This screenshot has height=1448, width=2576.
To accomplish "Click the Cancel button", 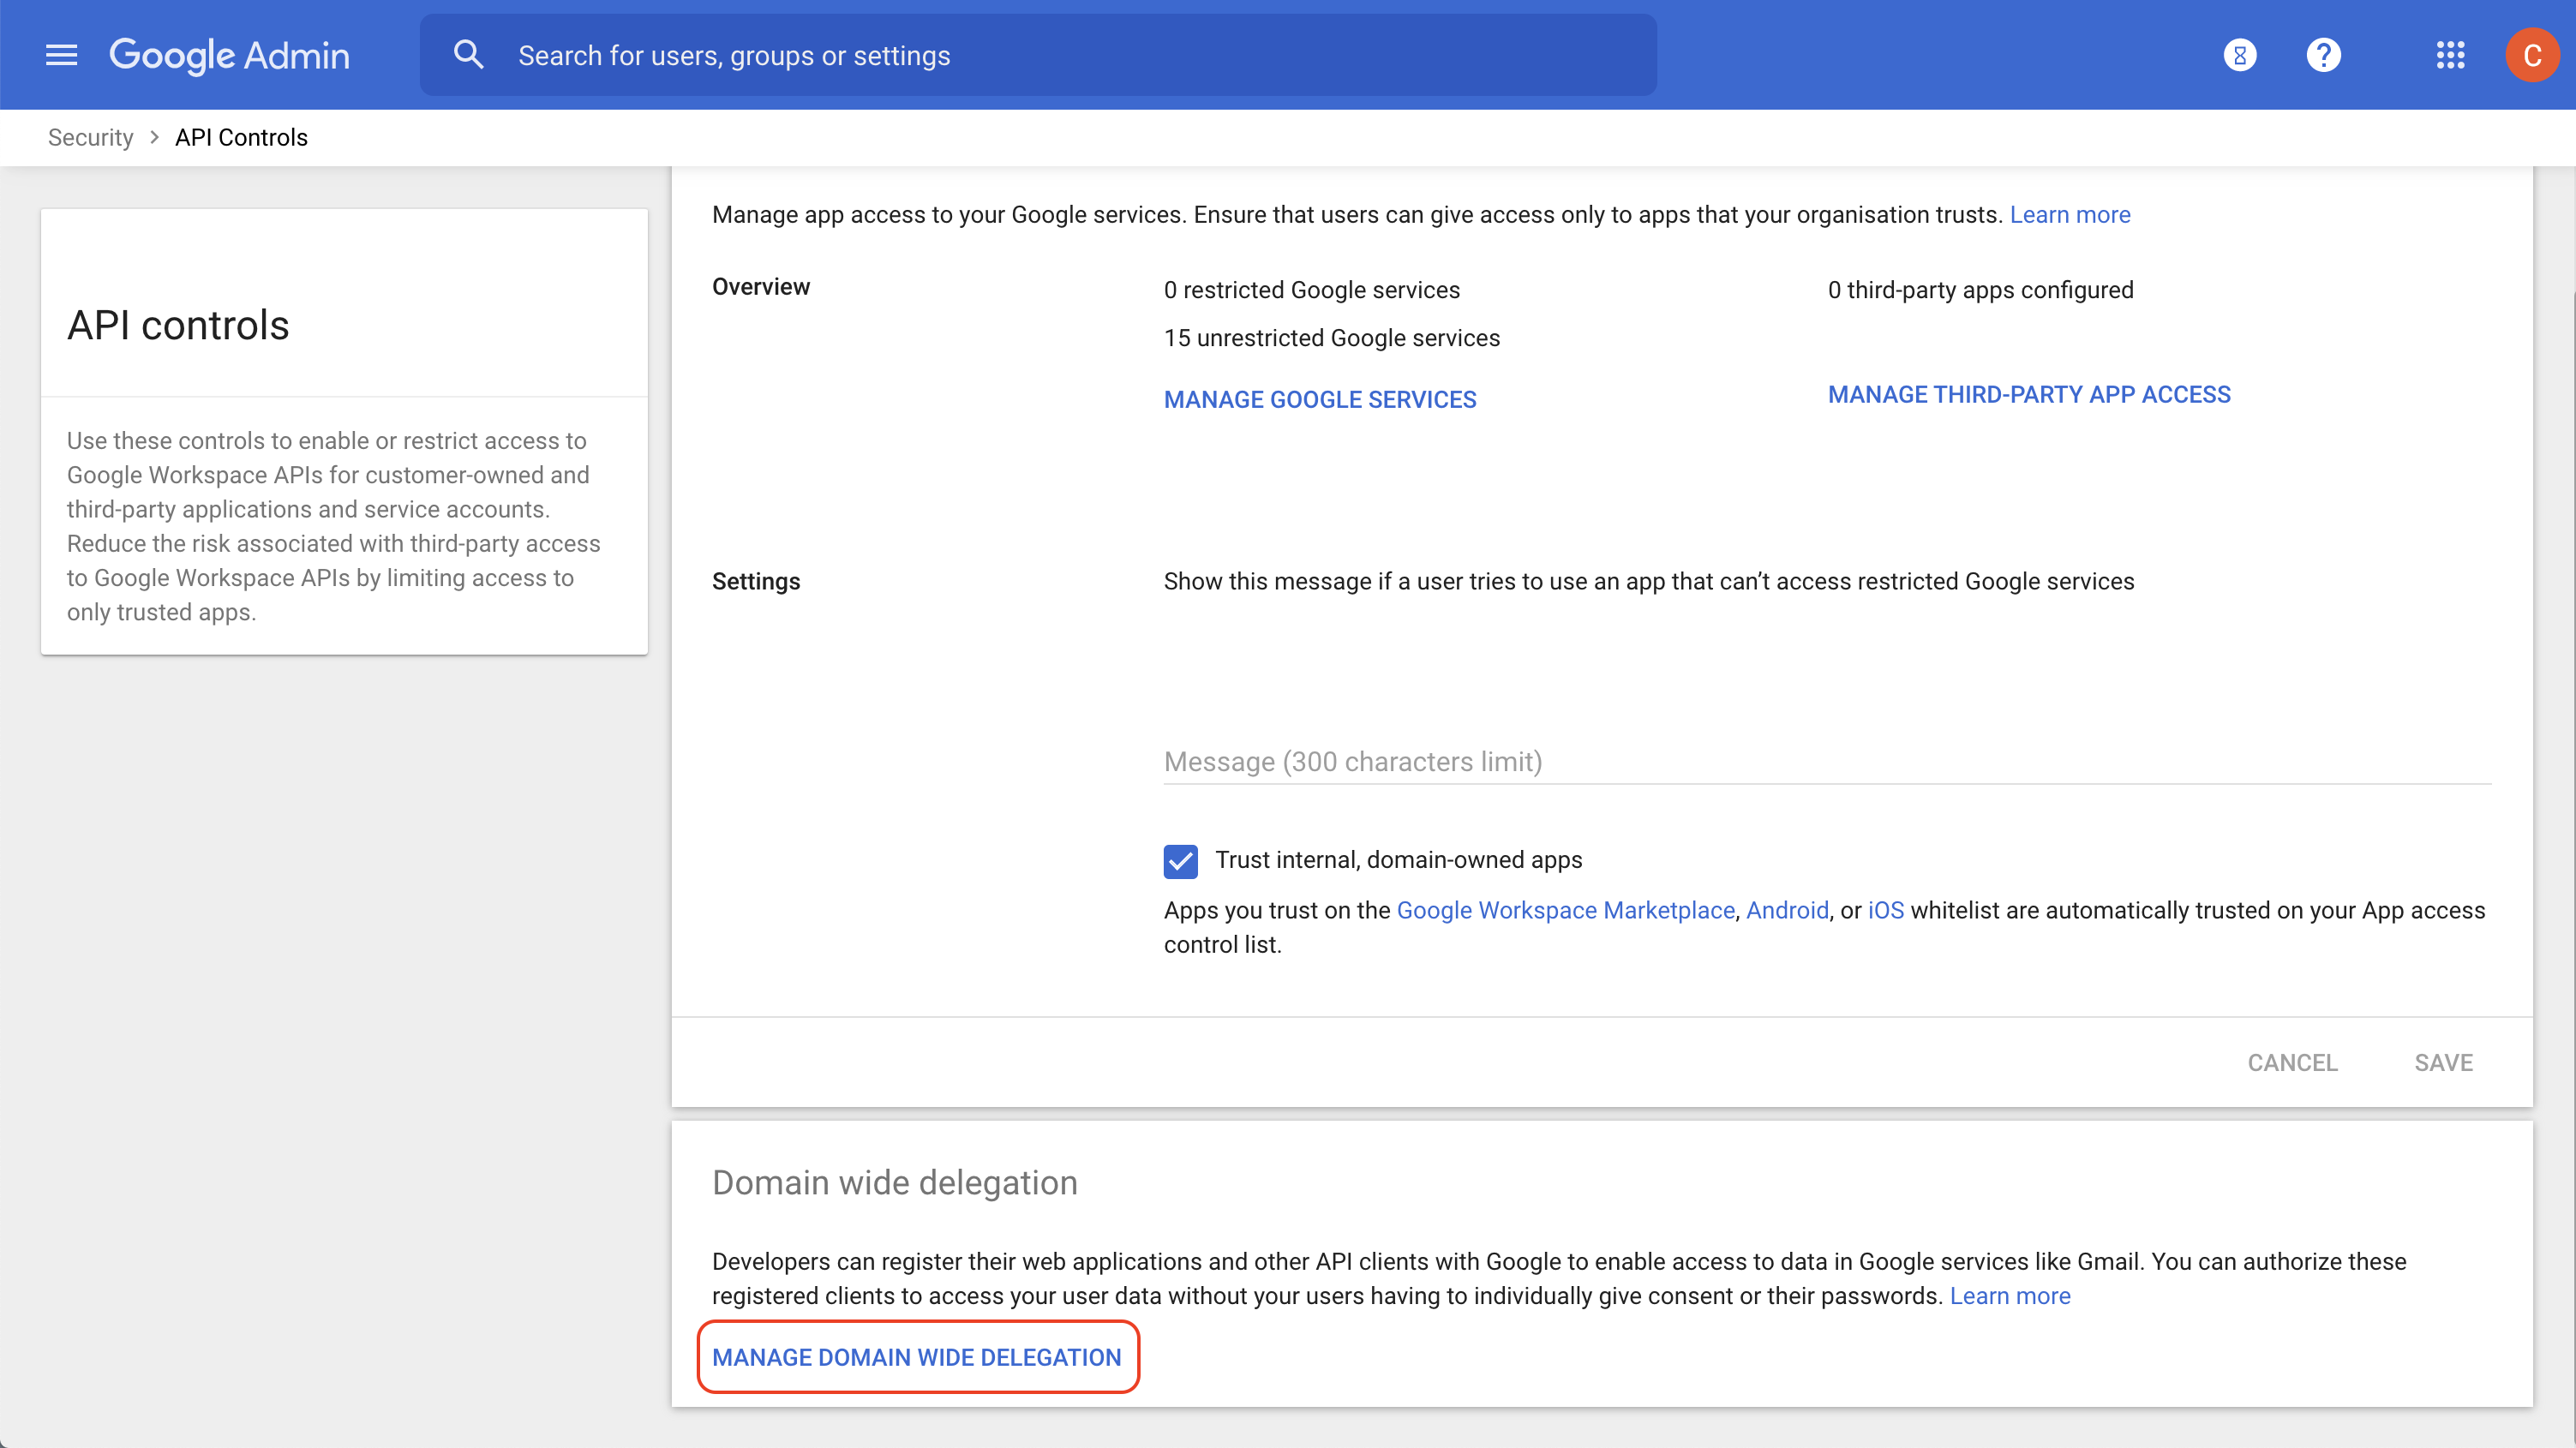I will (x=2292, y=1062).
